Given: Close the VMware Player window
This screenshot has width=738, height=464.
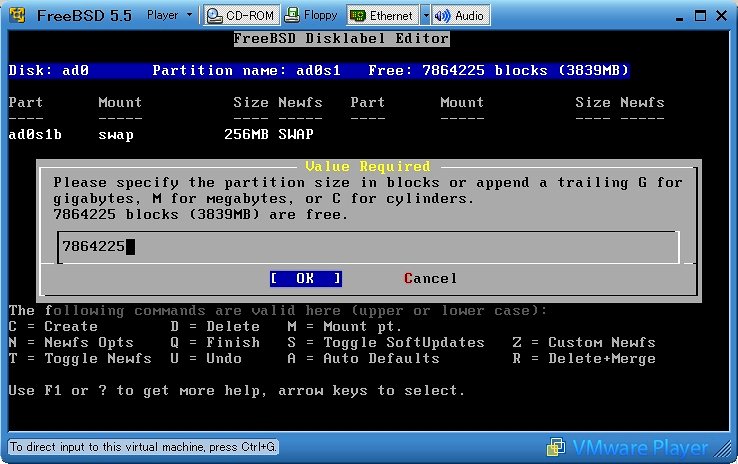Looking at the screenshot, I should [x=719, y=15].
